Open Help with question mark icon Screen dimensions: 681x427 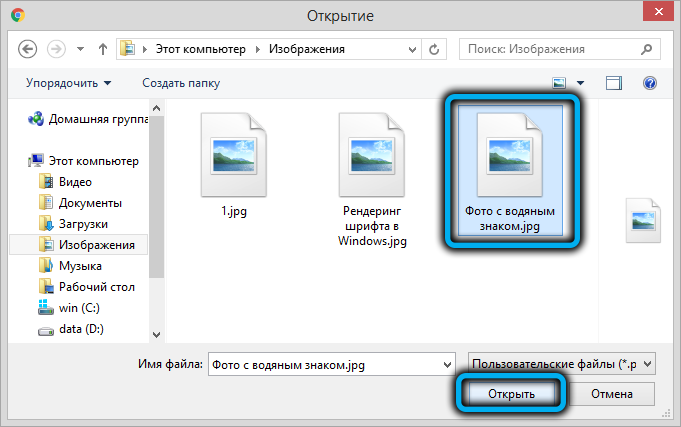tap(650, 83)
